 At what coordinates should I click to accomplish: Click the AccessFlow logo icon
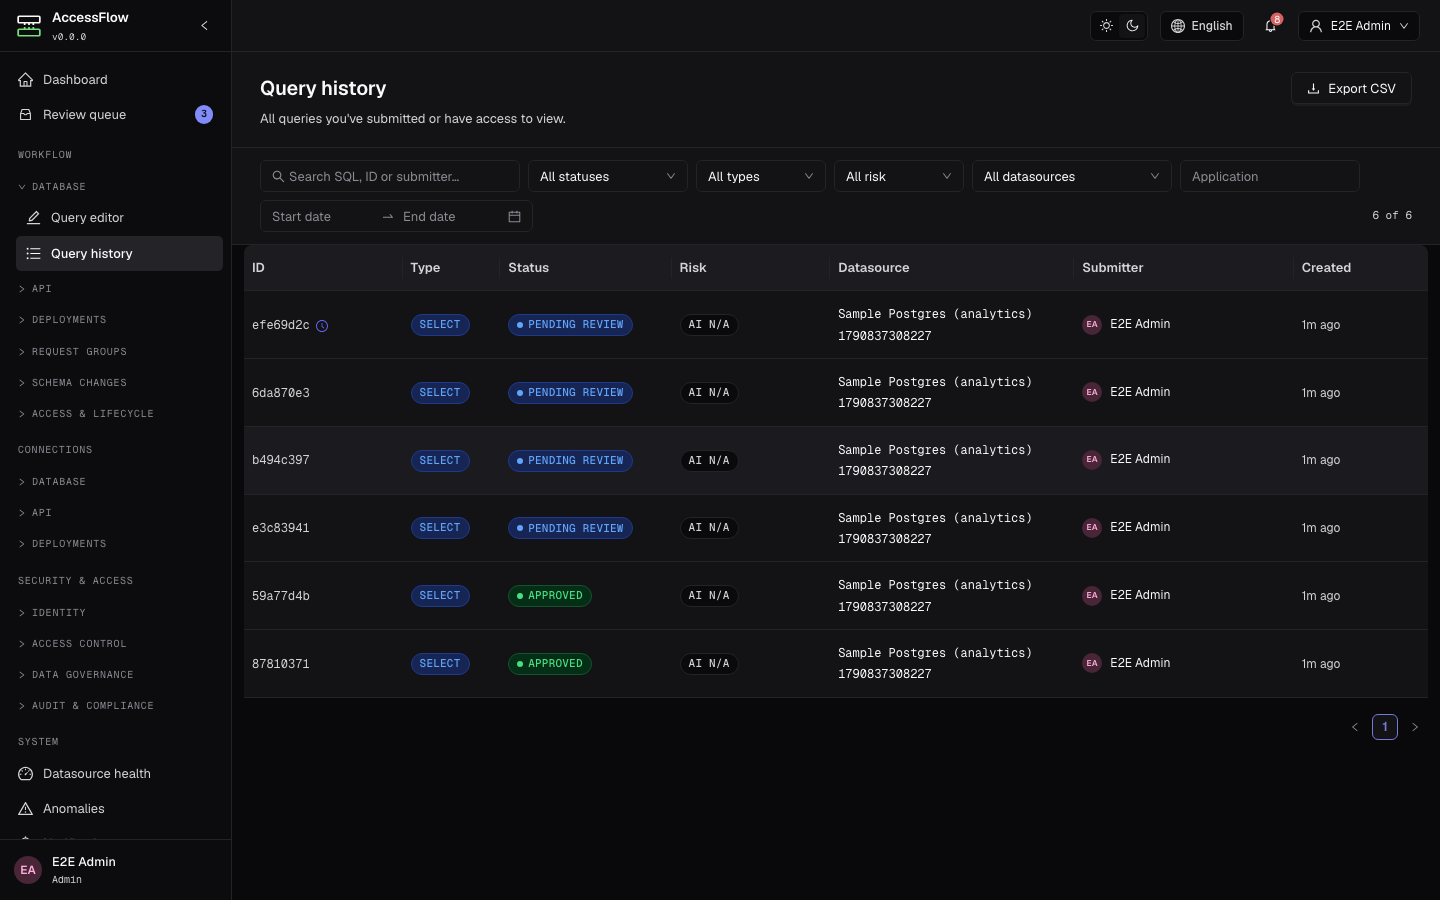click(29, 26)
